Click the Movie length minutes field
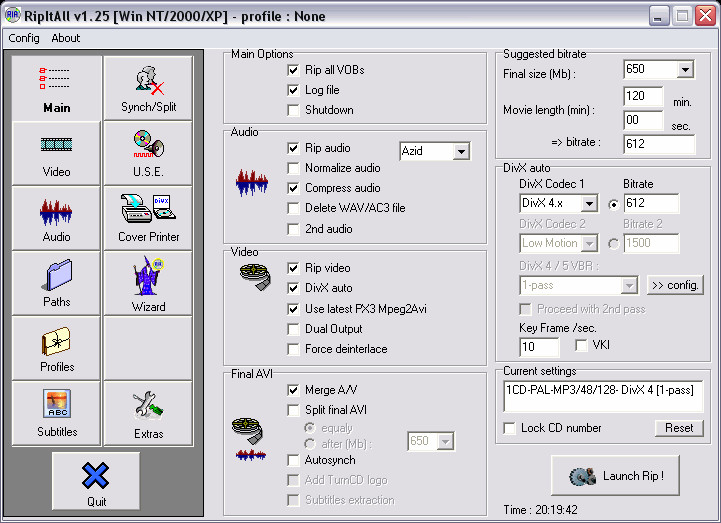 tap(643, 96)
